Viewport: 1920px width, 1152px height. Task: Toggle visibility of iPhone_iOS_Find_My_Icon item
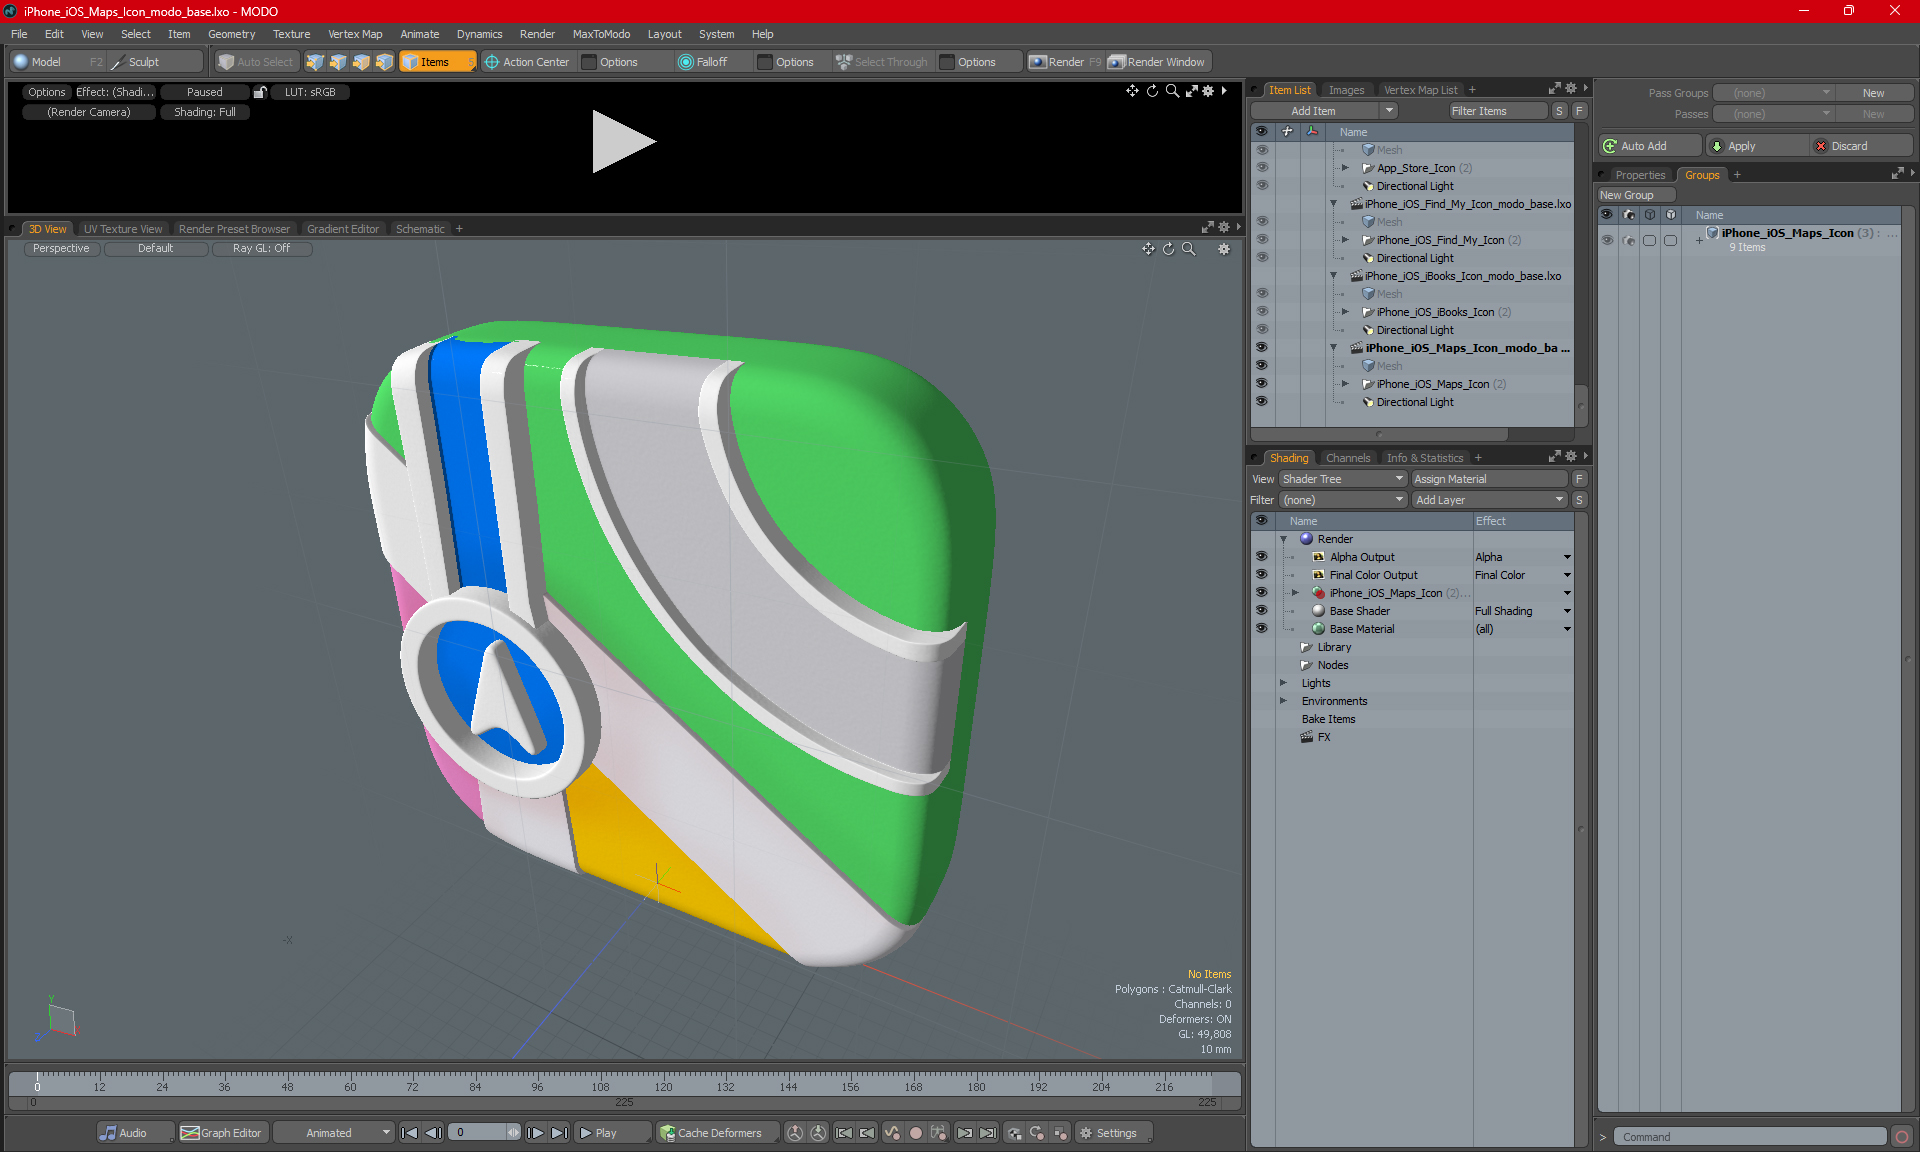(x=1261, y=240)
